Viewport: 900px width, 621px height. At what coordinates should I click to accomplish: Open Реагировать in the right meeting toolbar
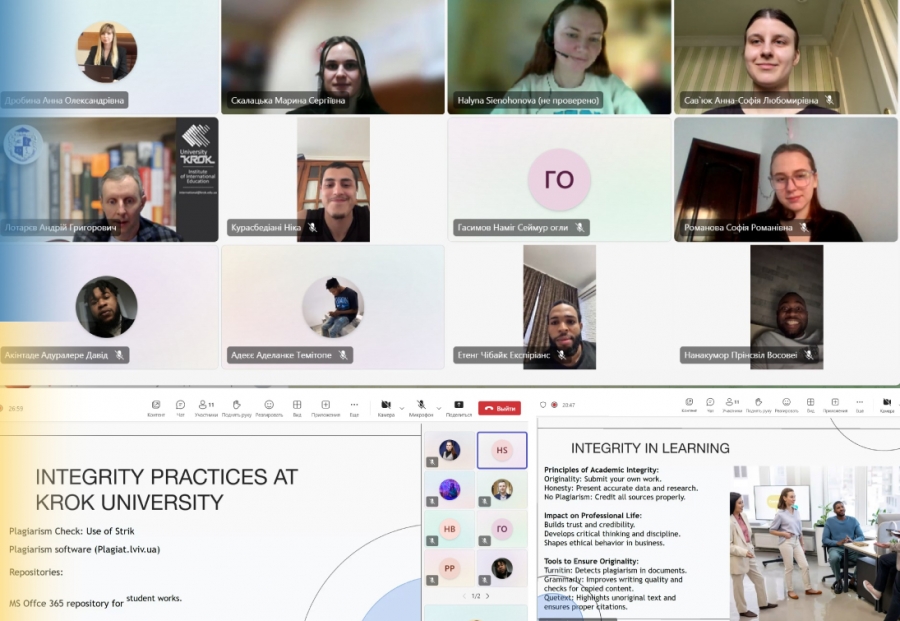(786, 405)
